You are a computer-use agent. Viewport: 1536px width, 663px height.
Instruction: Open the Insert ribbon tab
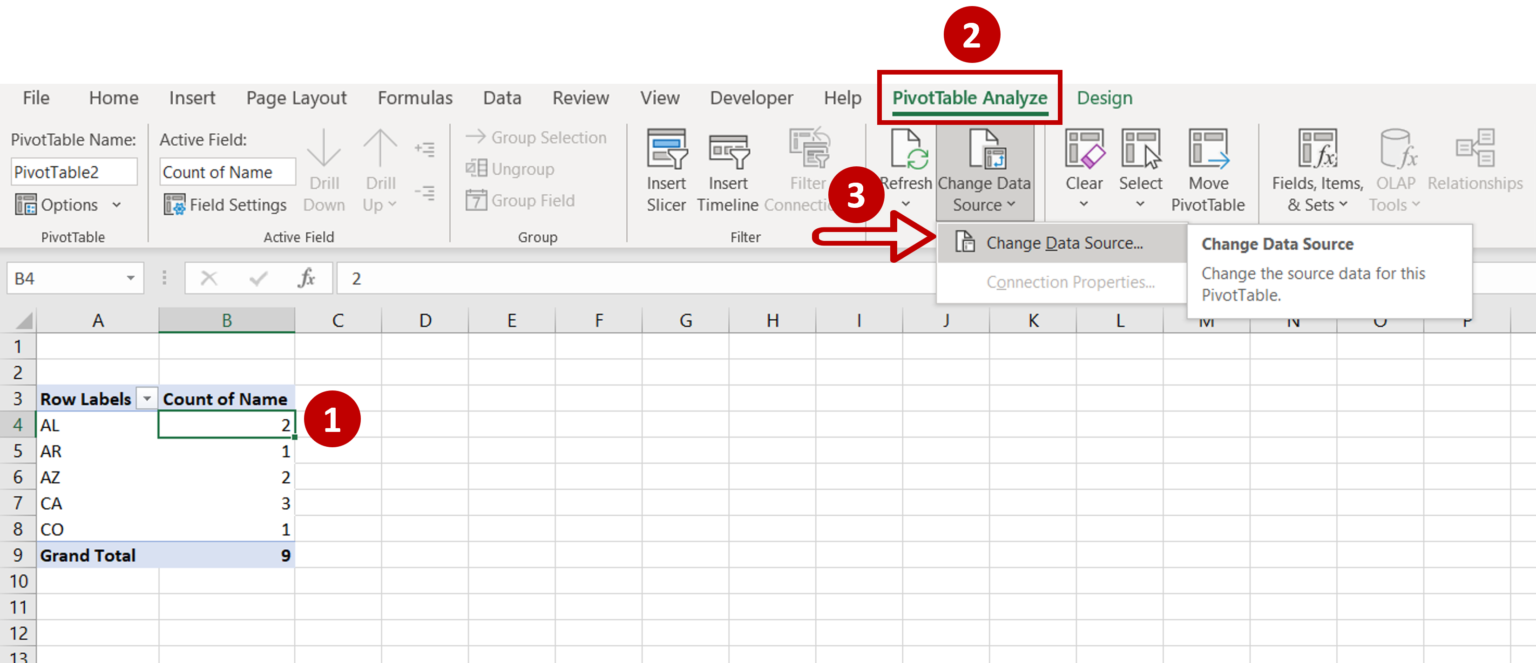(x=192, y=98)
